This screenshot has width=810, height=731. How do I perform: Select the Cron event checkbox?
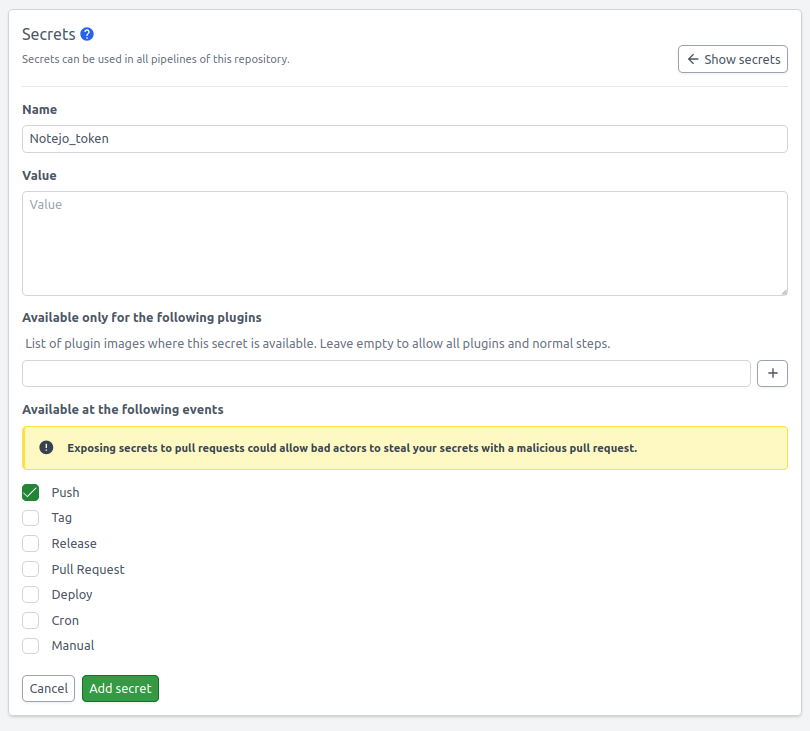click(x=31, y=621)
